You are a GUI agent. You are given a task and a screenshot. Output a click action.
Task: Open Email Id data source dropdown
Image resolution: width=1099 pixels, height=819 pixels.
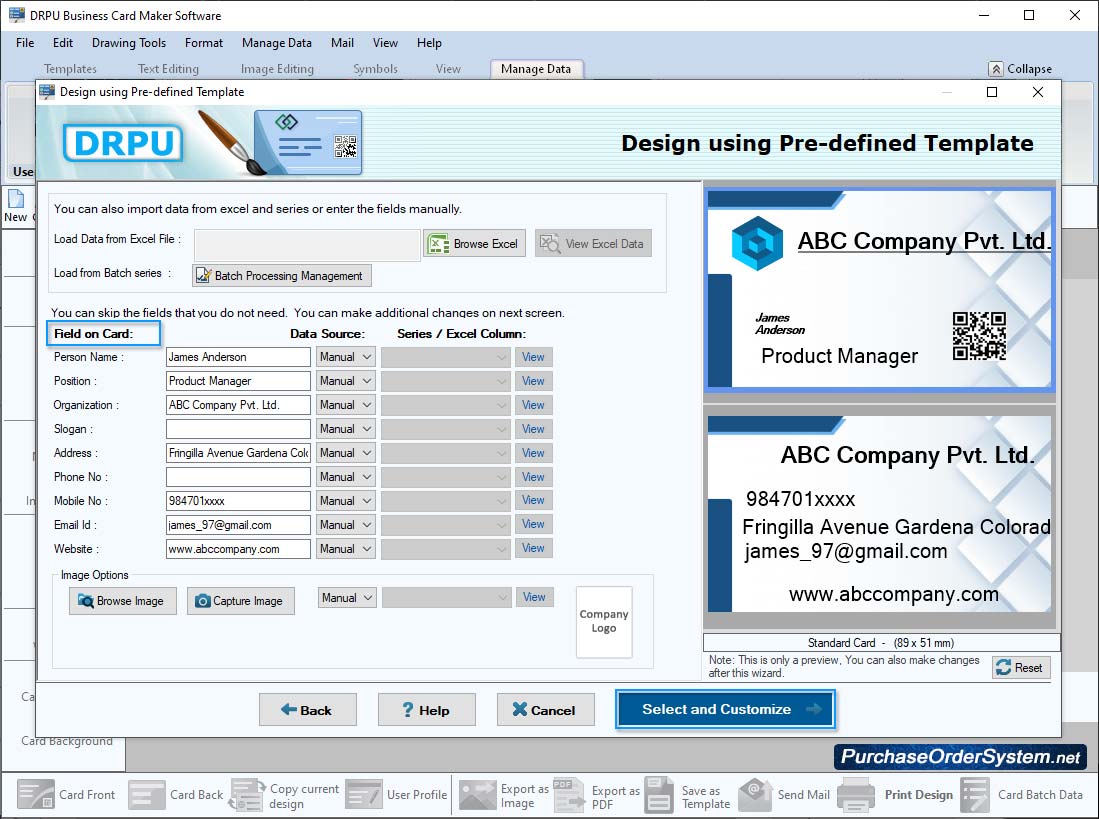(346, 525)
